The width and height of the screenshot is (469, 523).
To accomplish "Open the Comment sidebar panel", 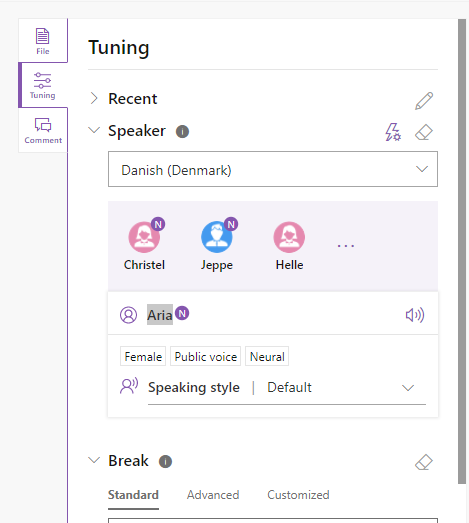I will (43, 130).
